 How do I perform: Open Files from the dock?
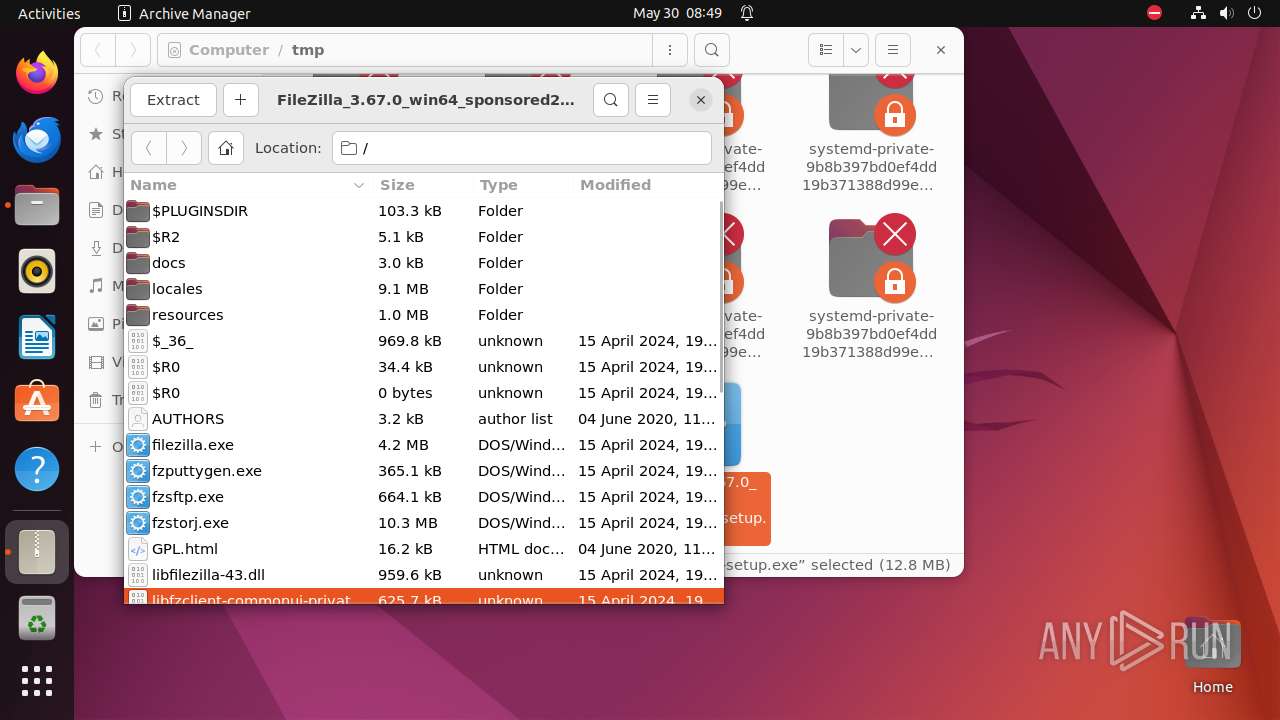click(37, 205)
